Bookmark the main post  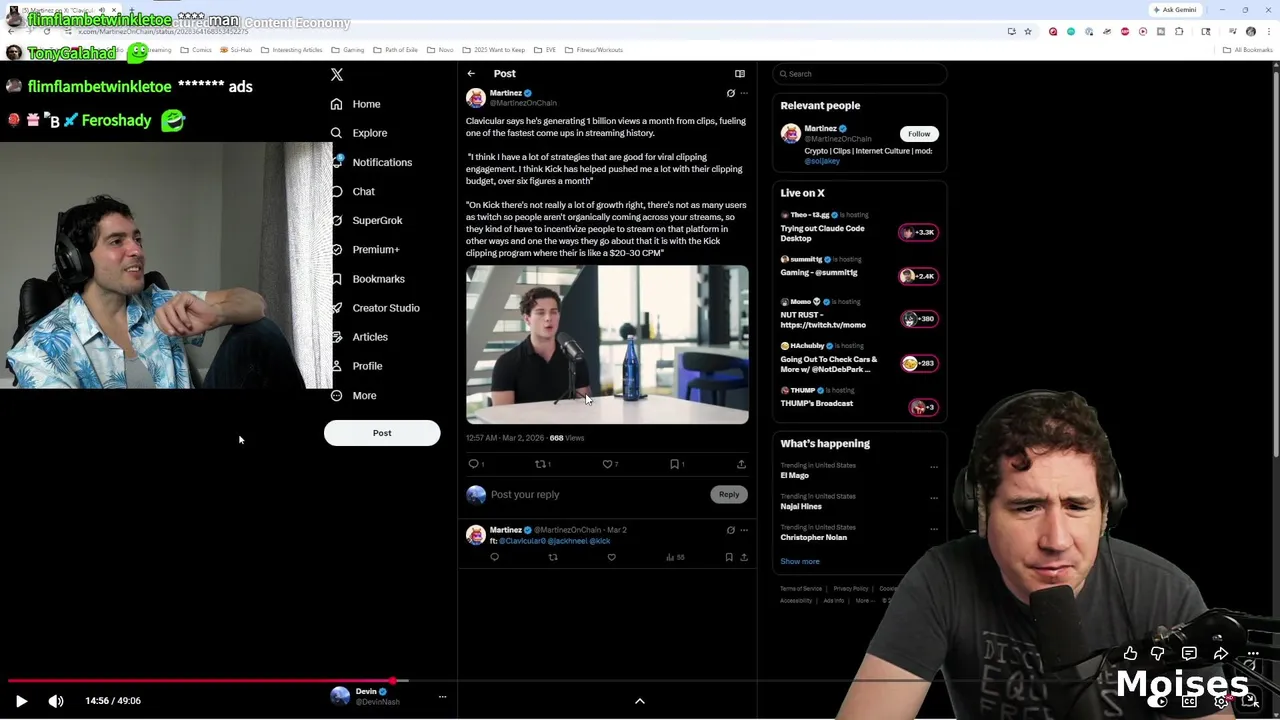click(x=676, y=464)
